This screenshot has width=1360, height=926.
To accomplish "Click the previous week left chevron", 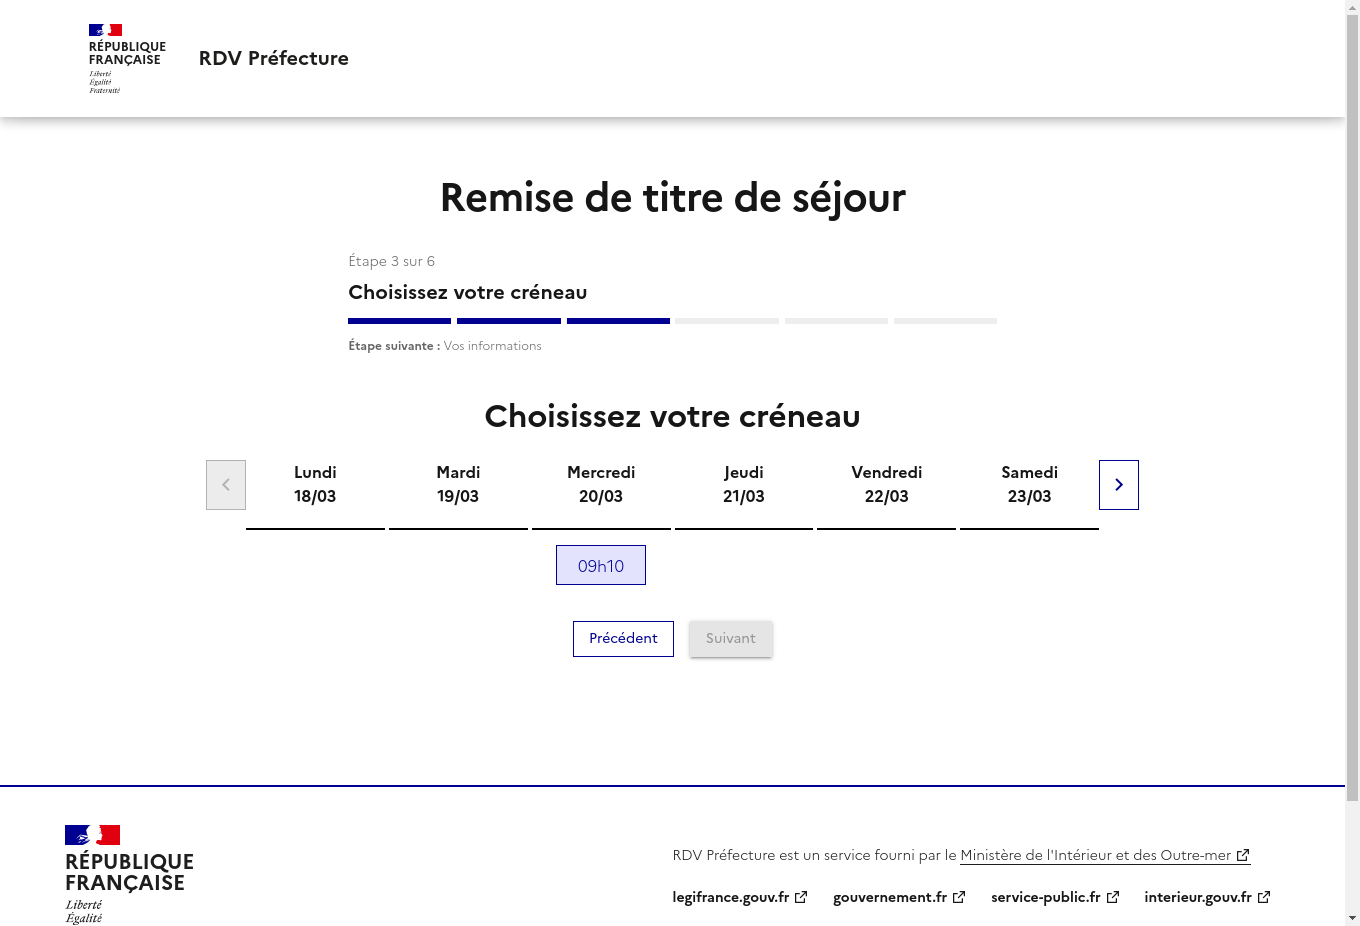I will [226, 485].
